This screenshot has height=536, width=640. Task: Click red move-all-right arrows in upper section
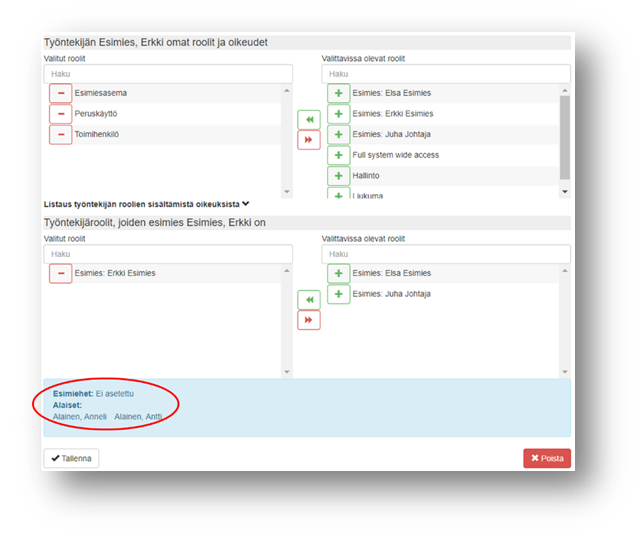tap(308, 139)
